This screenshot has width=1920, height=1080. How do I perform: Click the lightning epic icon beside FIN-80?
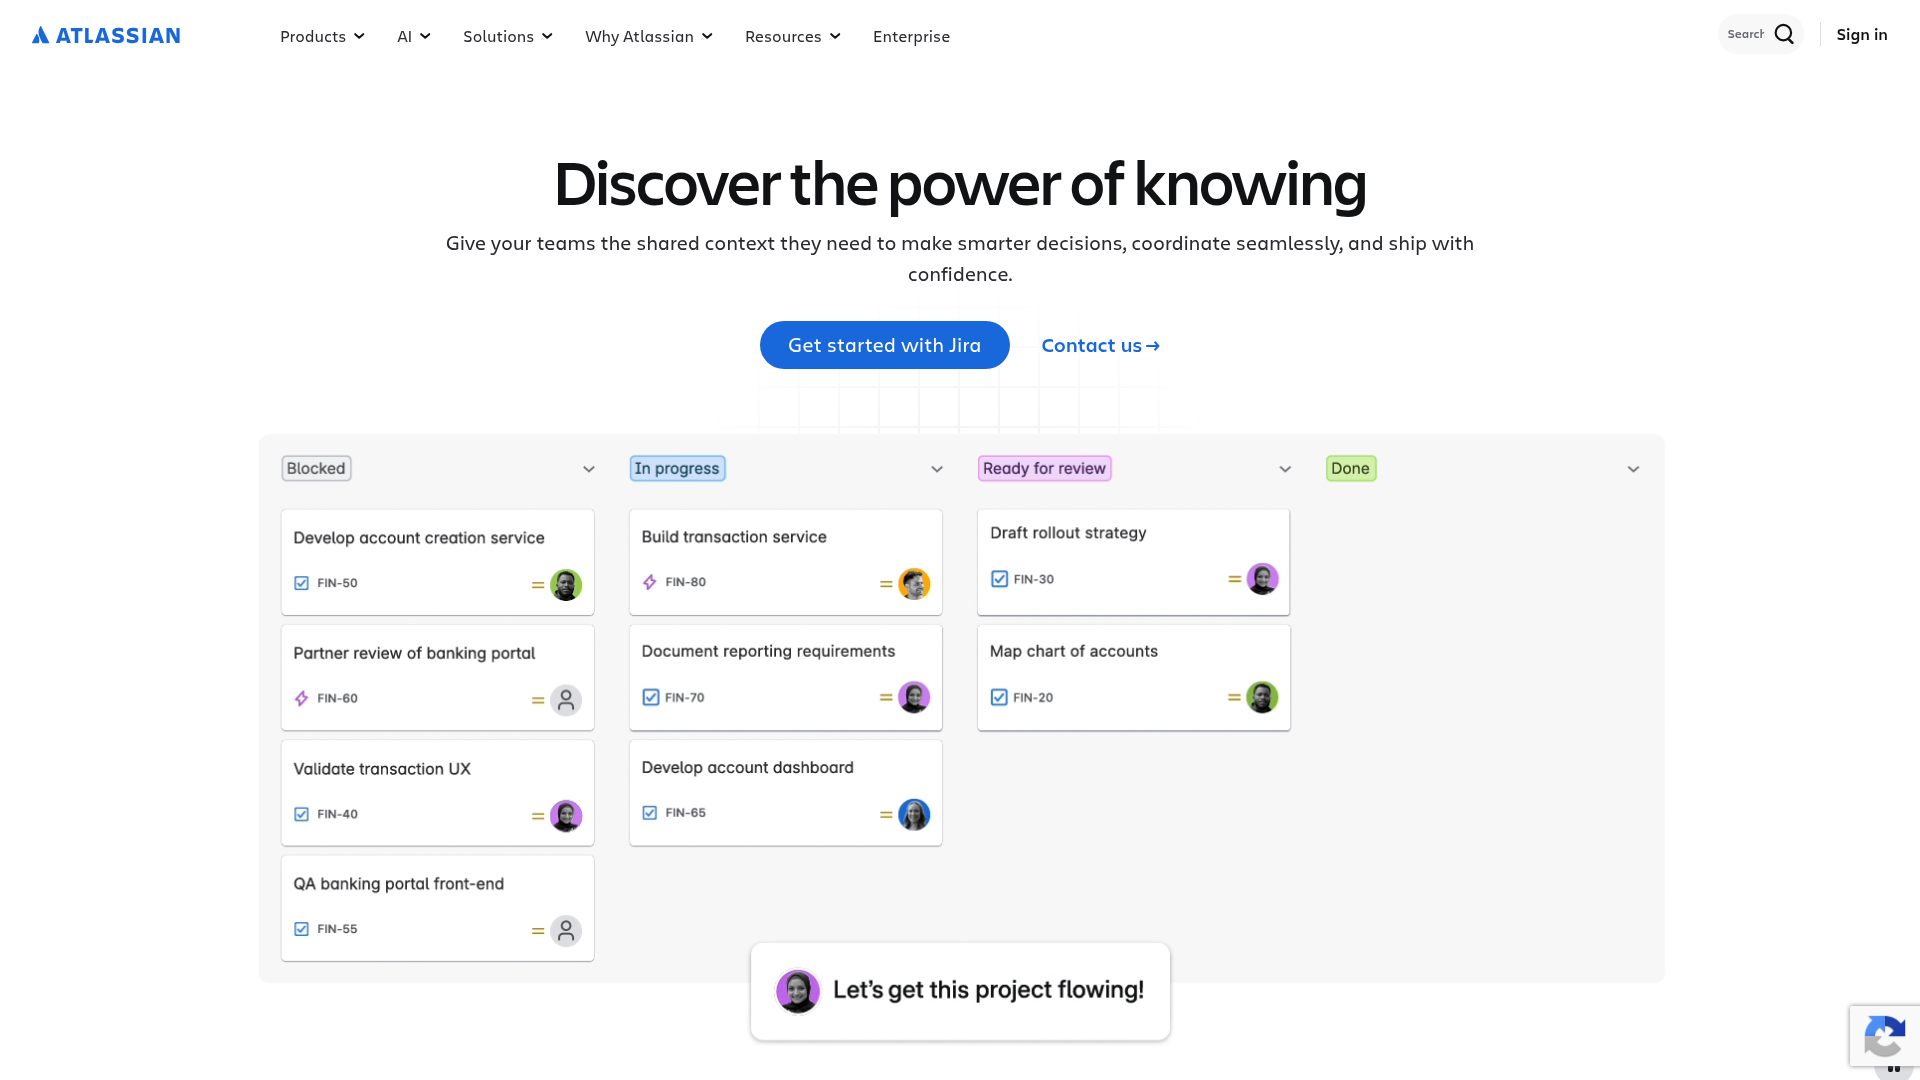[x=650, y=582]
